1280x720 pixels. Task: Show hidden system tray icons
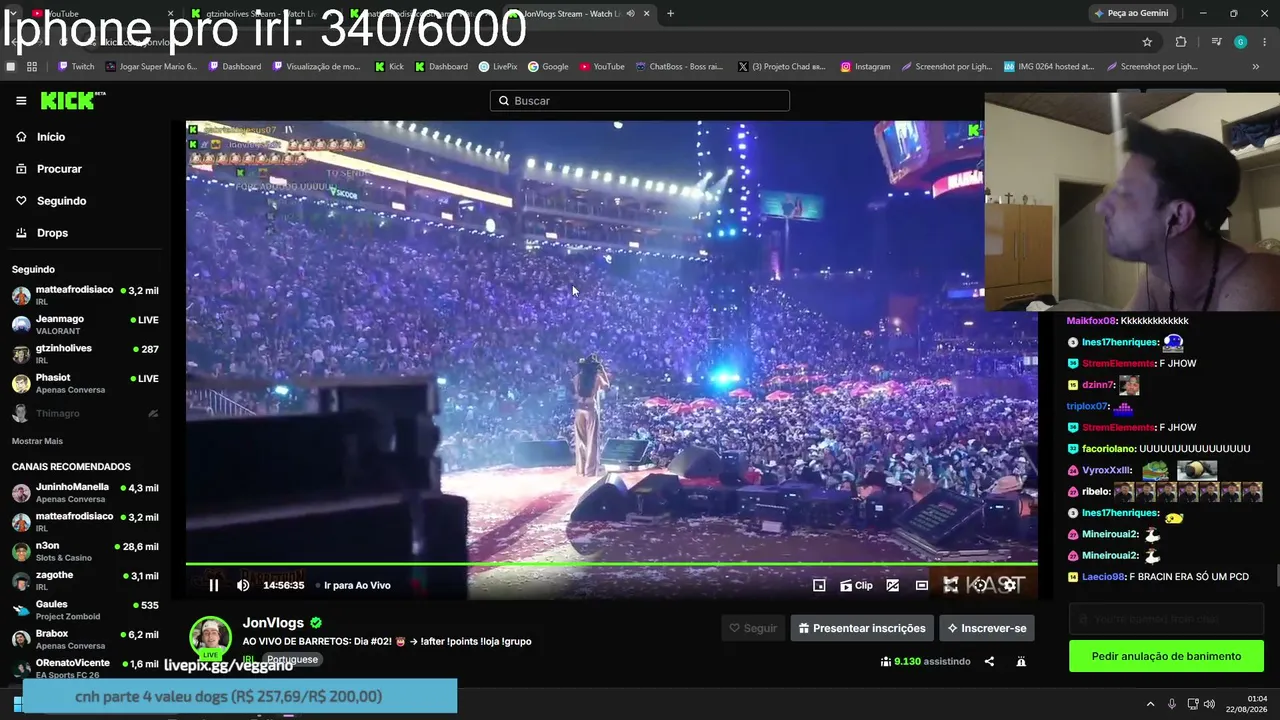(x=1150, y=705)
